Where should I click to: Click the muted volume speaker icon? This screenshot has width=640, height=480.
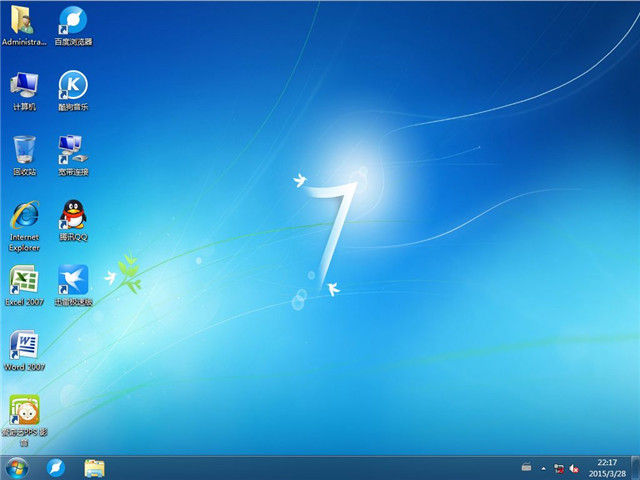point(574,469)
